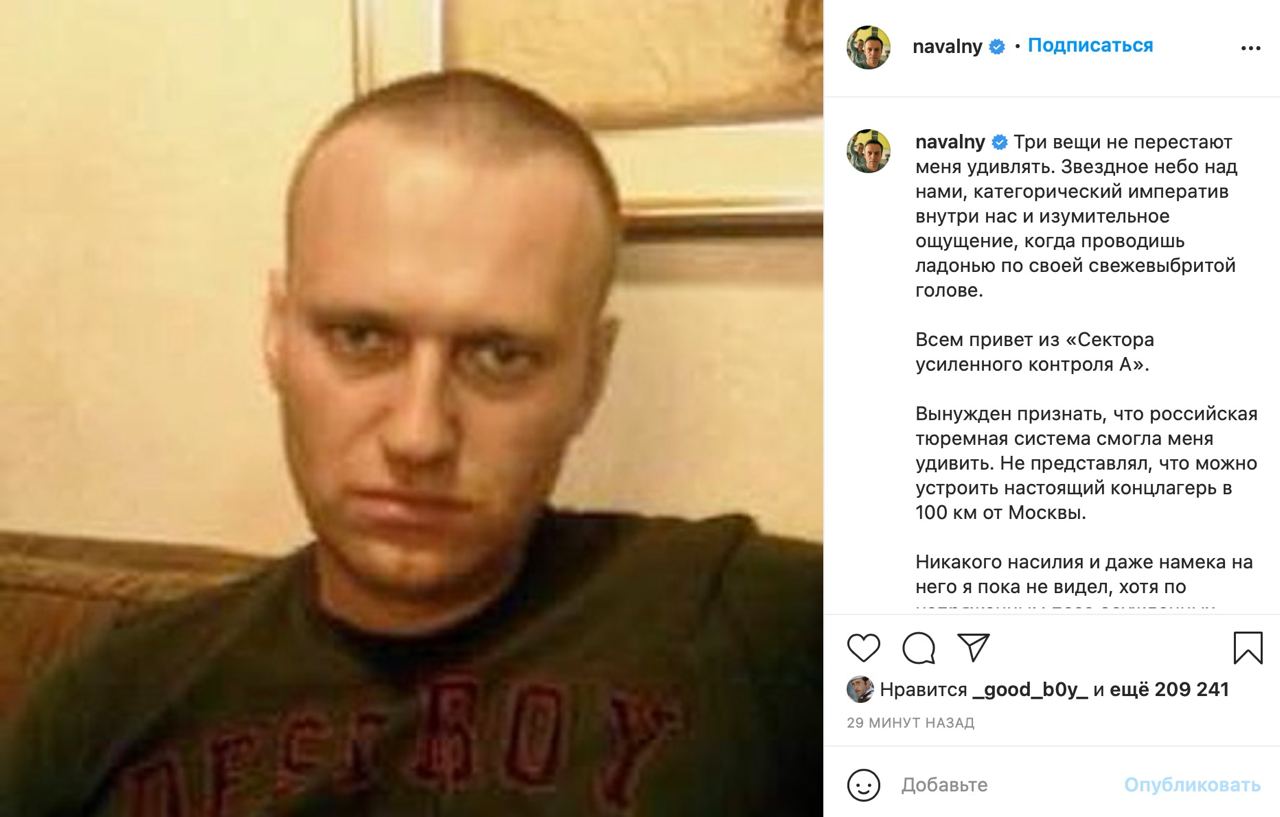
Task: Click the small liker avatar icon
Action: pyautogui.click(x=860, y=689)
